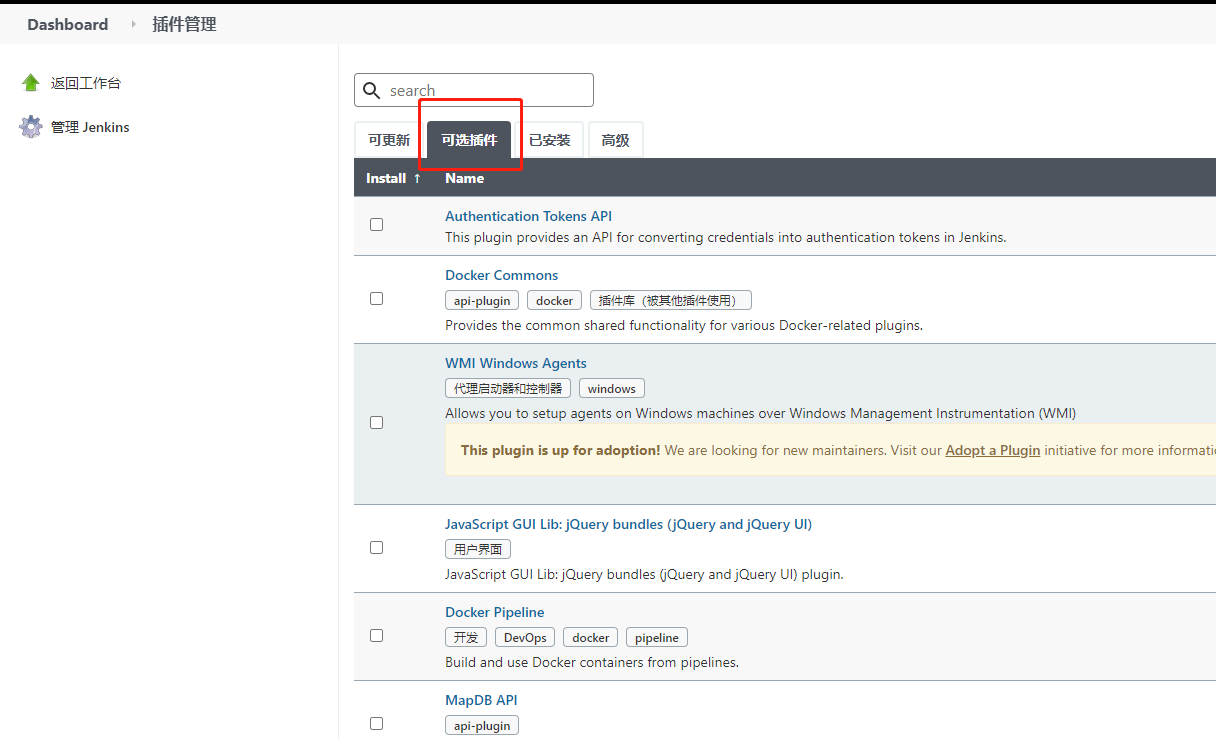Image resolution: width=1216 pixels, height=739 pixels.
Task: Check the MapDB API plugin checkbox
Action: pyautogui.click(x=377, y=724)
